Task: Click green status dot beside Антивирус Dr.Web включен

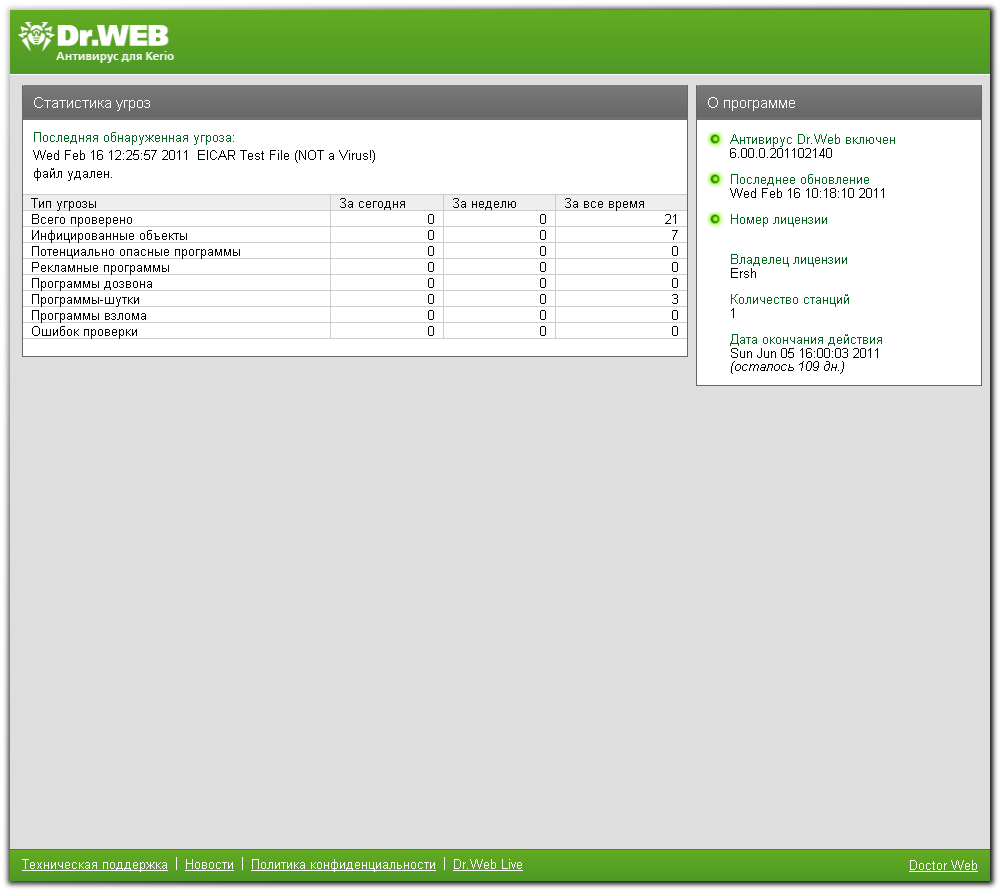Action: pos(715,139)
